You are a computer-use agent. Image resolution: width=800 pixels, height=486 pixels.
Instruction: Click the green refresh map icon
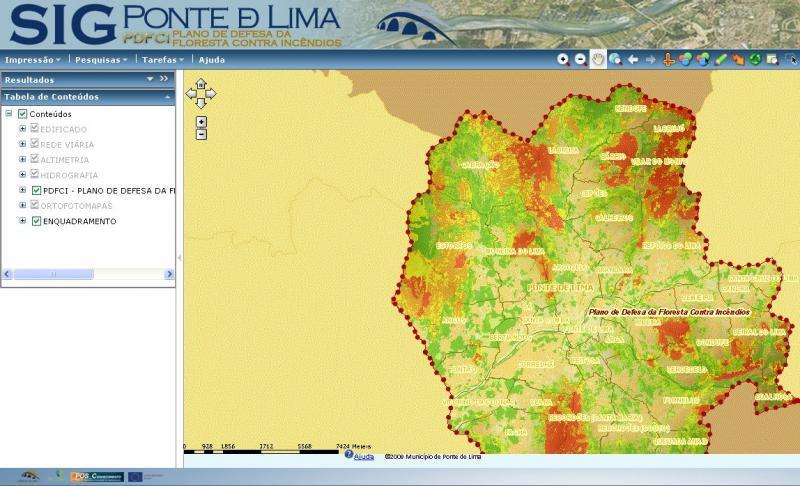[756, 59]
